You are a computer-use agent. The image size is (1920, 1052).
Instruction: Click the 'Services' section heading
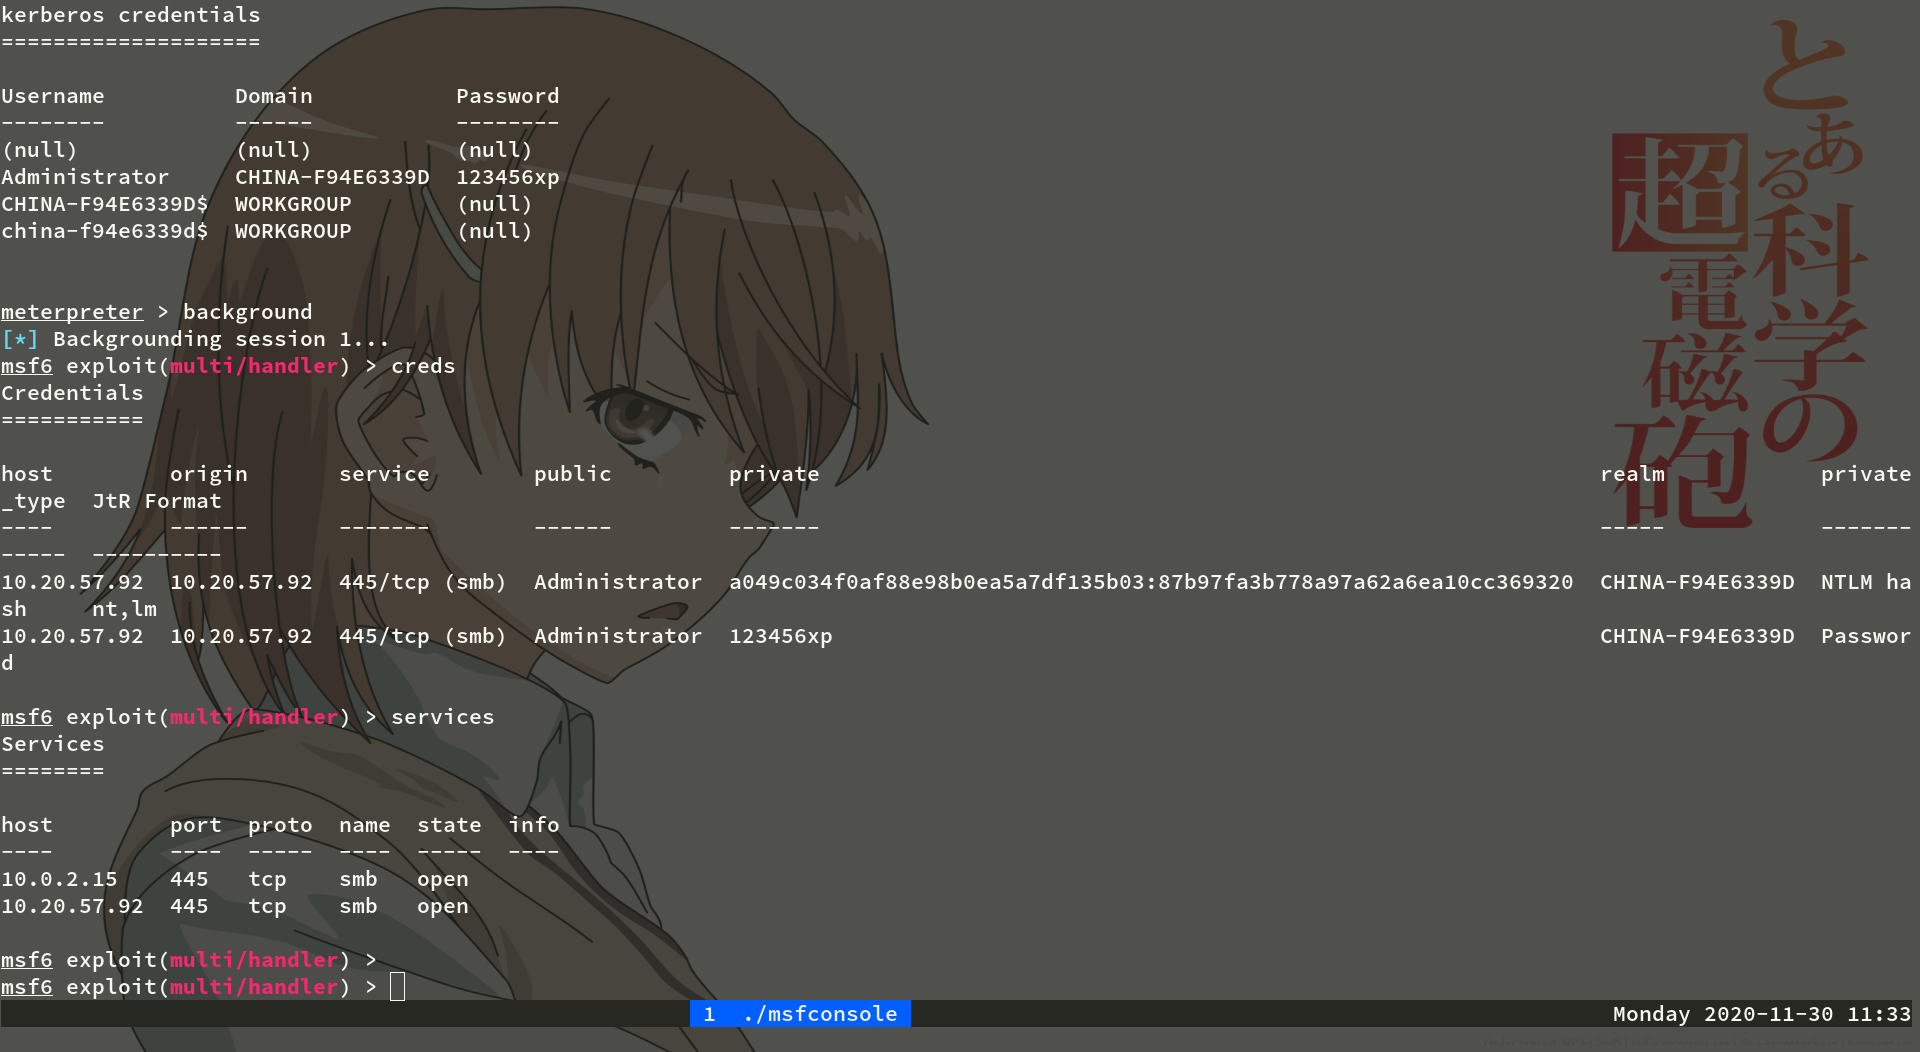pos(53,744)
